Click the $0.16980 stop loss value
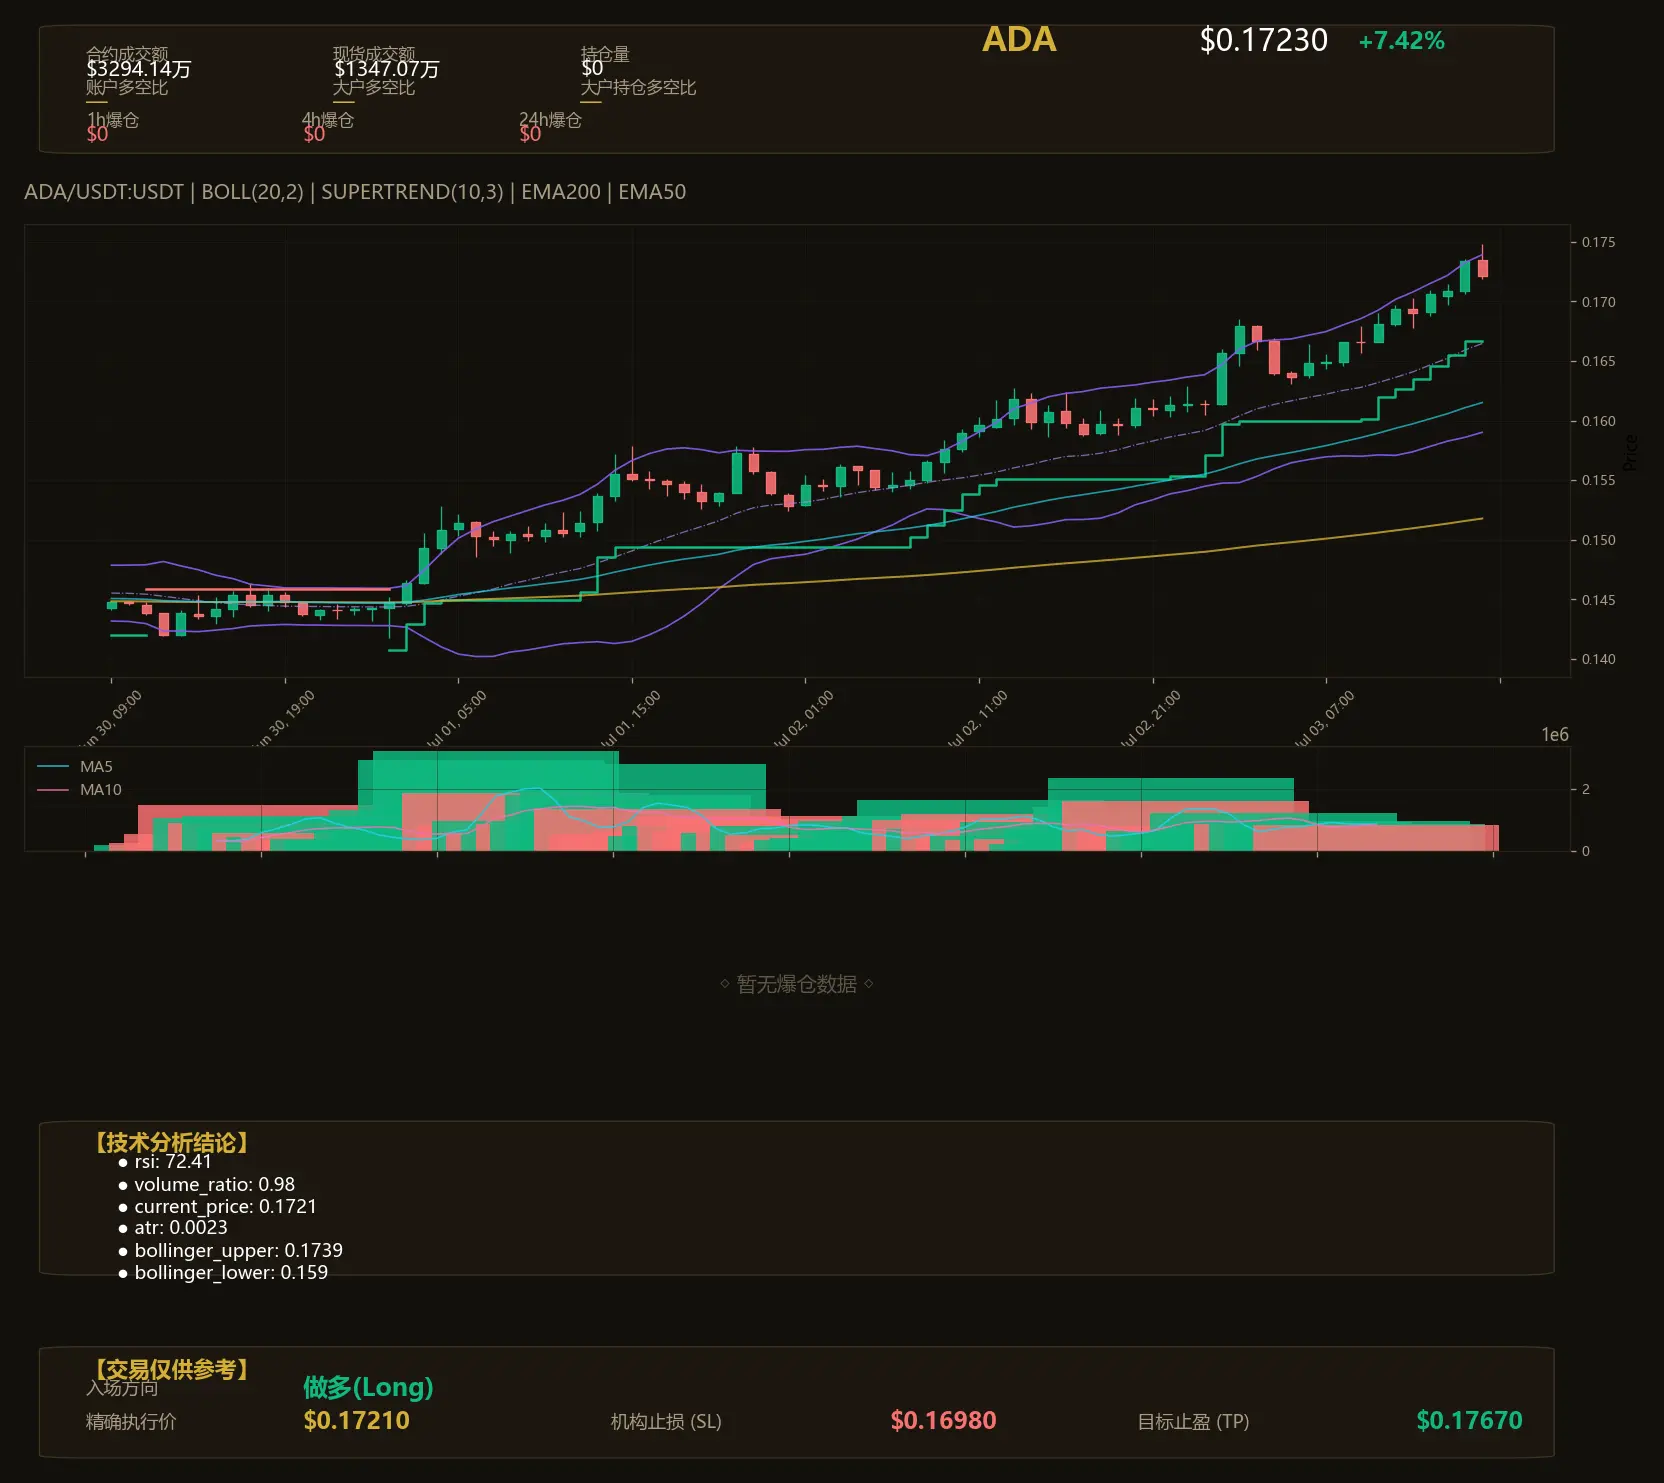Image resolution: width=1664 pixels, height=1483 pixels. coord(943,1421)
